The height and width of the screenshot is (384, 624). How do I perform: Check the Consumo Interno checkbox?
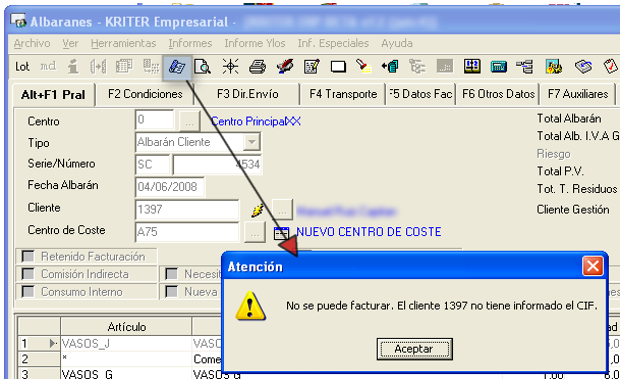point(28,292)
